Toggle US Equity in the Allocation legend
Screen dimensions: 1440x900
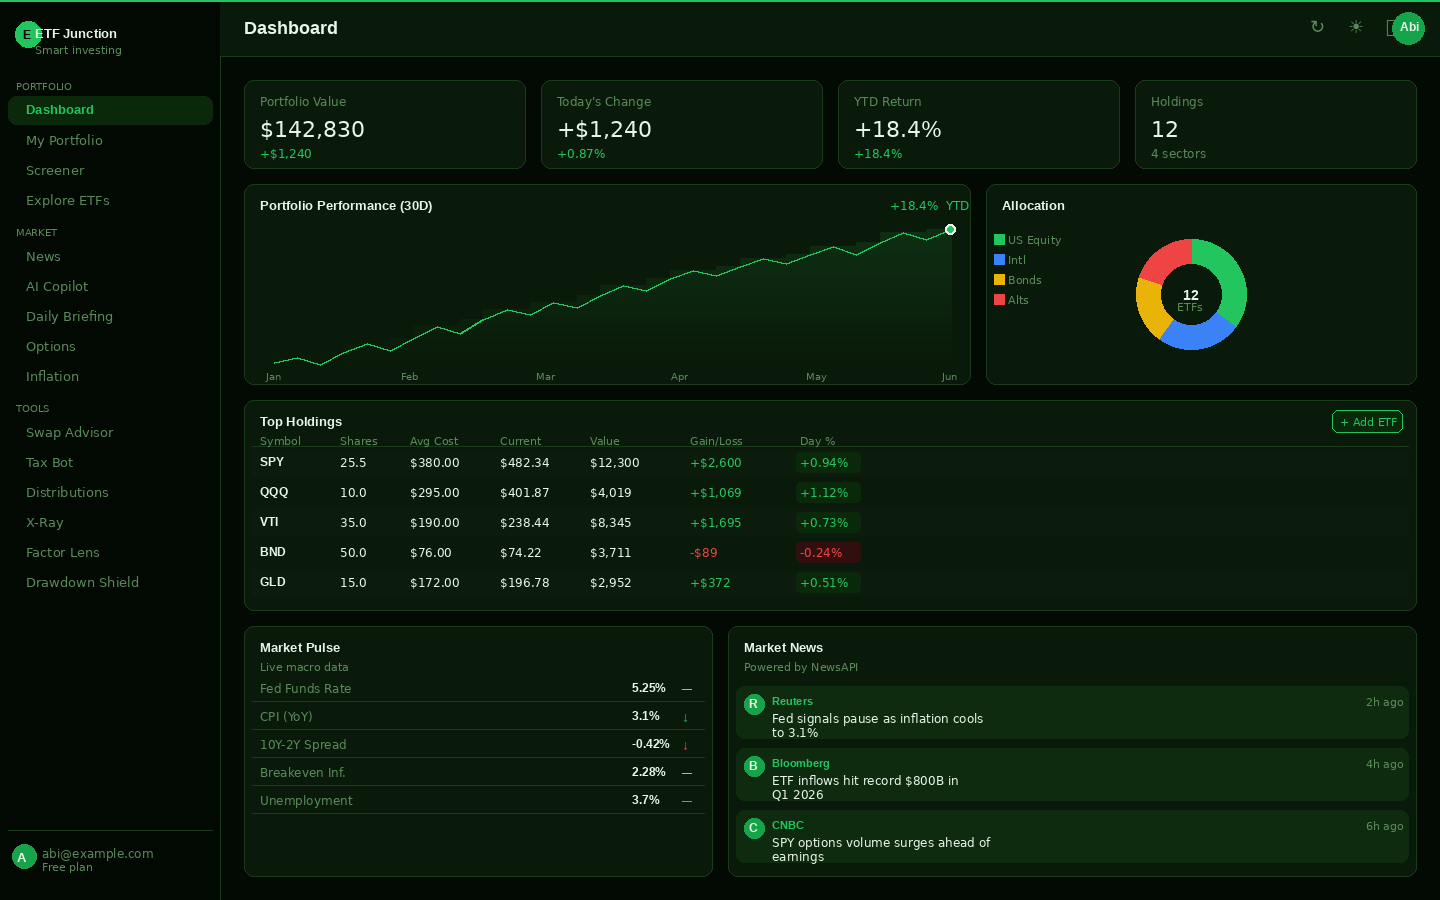coord(1027,240)
